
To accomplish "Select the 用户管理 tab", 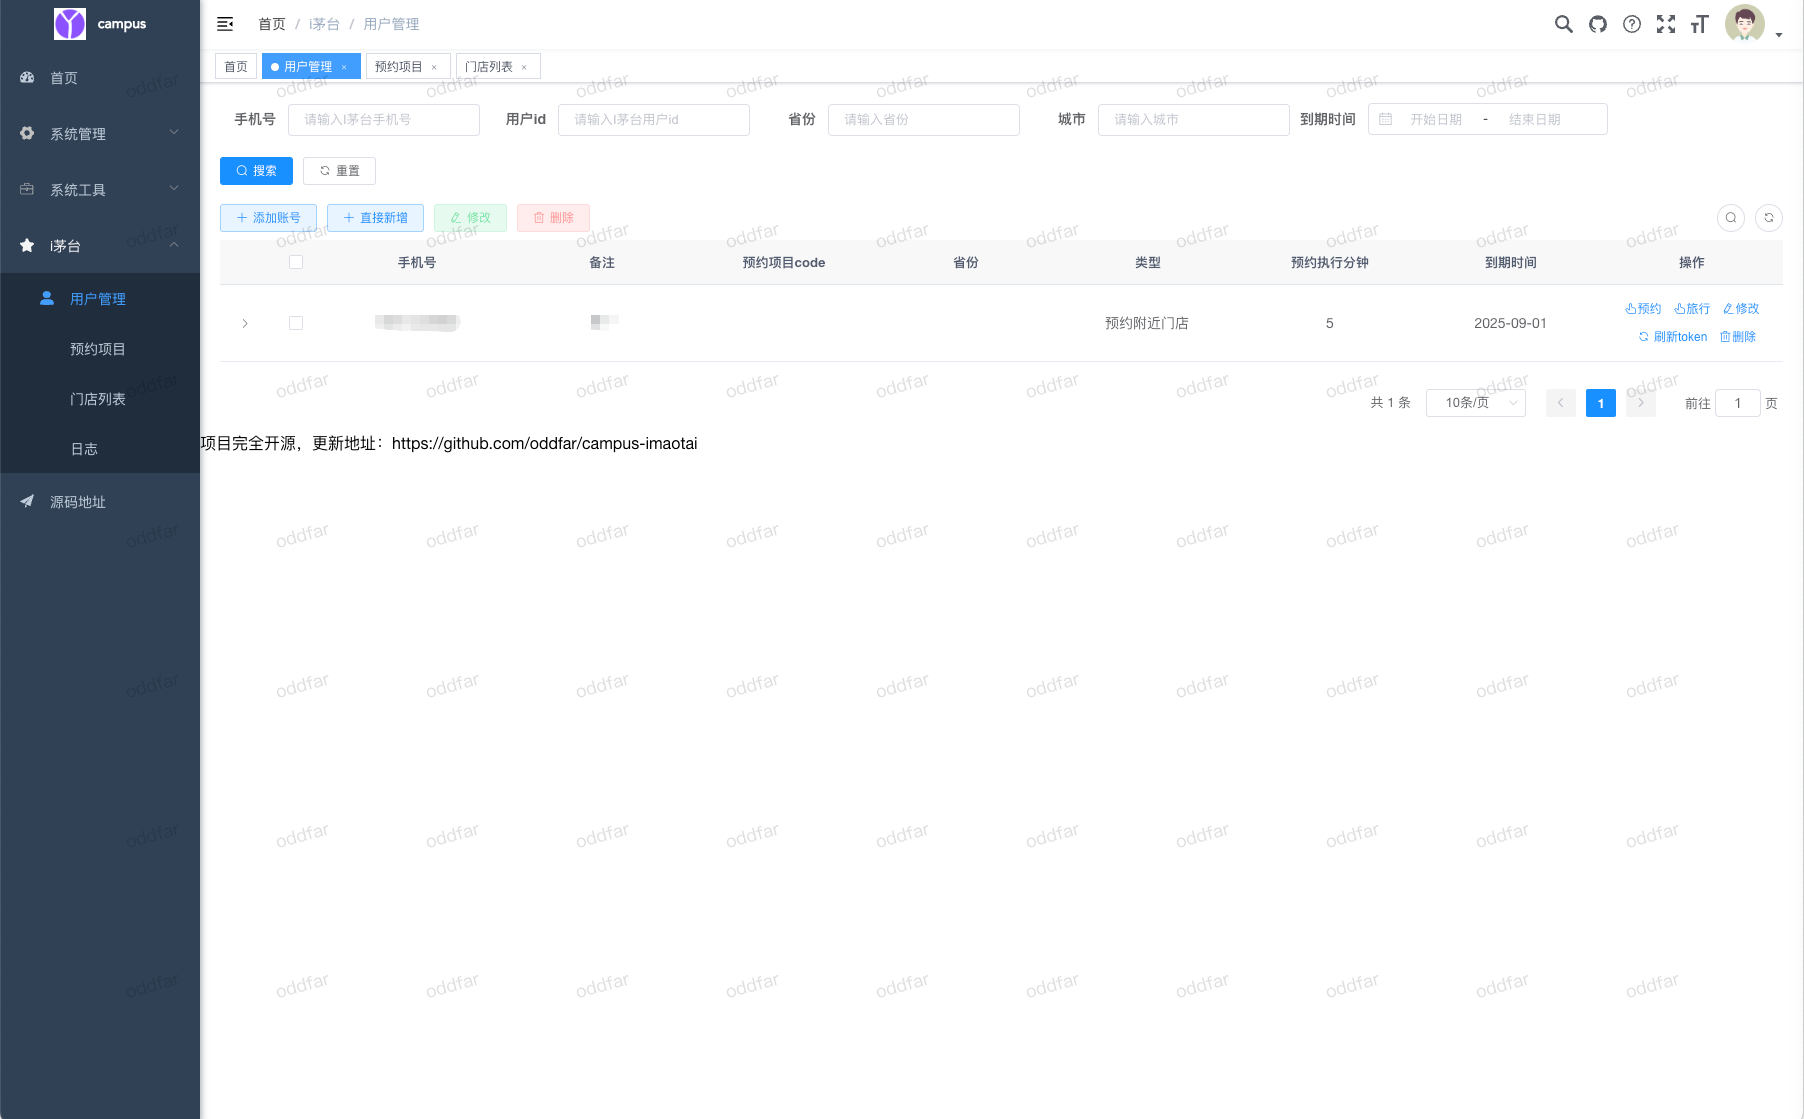I will (x=307, y=67).
